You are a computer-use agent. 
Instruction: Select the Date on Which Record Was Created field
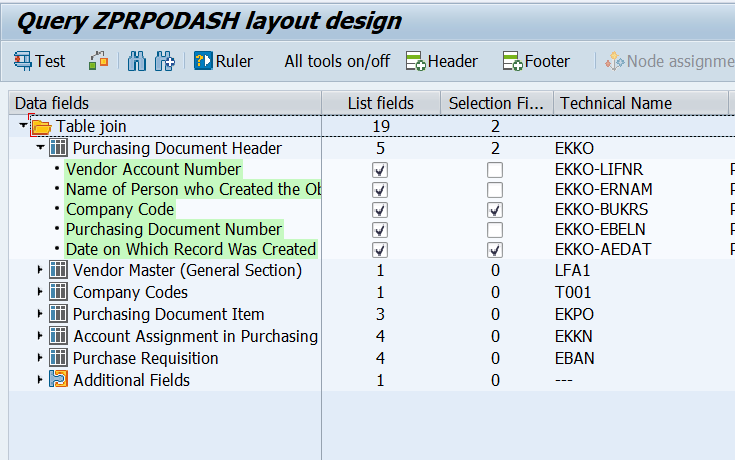[x=190, y=249]
